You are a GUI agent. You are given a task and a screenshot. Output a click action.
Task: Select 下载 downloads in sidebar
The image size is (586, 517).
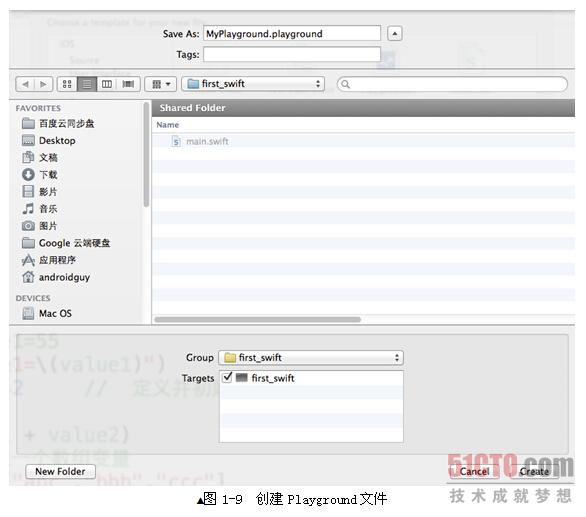coord(40,175)
